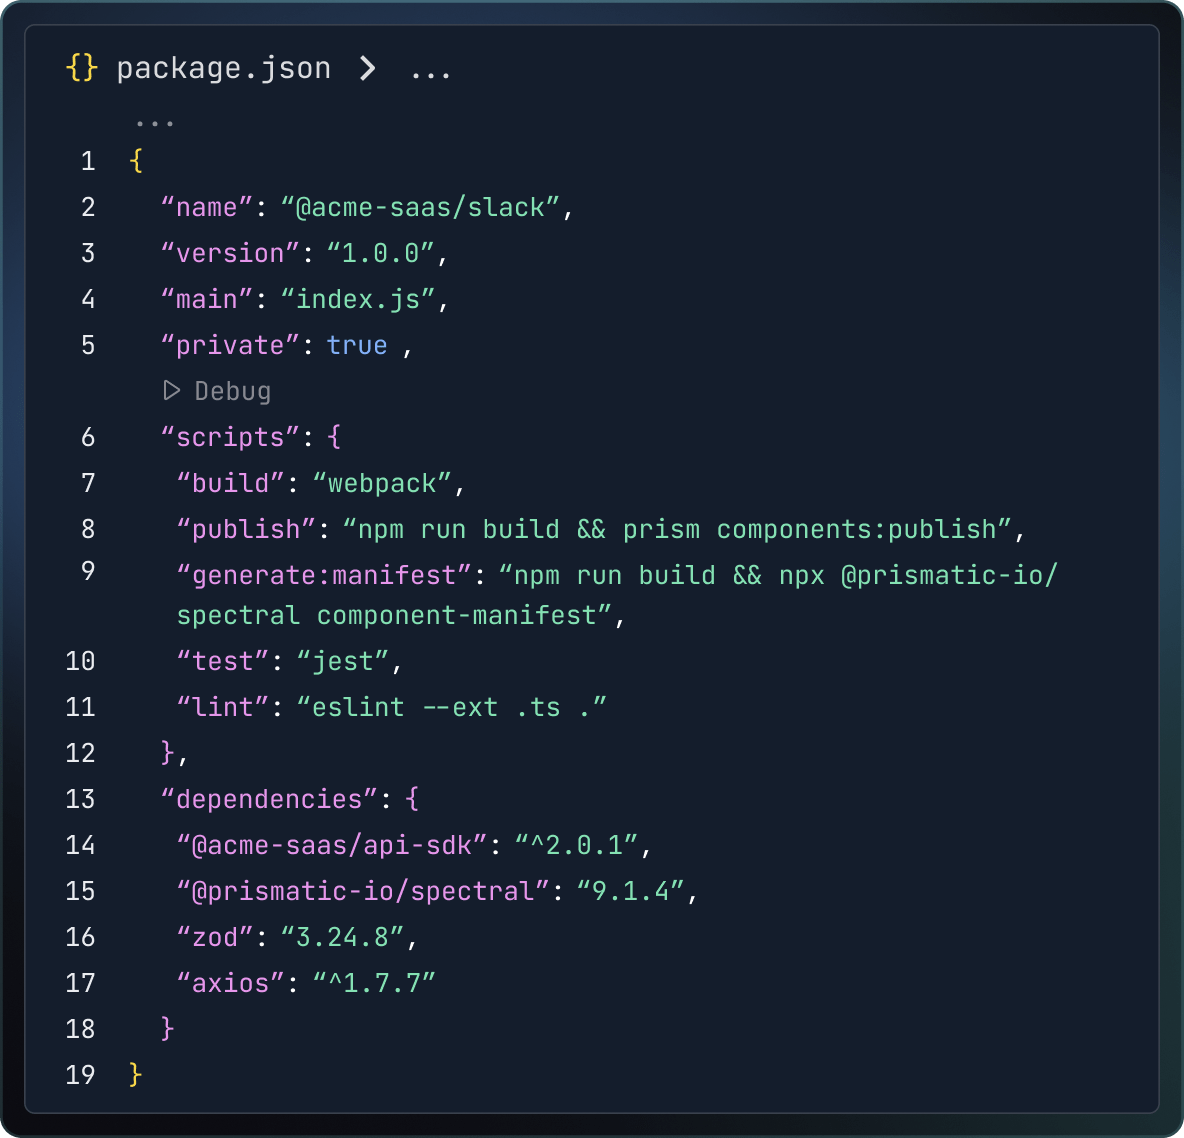Click the "version" key
Image resolution: width=1184 pixels, height=1138 pixels.
[x=230, y=253]
